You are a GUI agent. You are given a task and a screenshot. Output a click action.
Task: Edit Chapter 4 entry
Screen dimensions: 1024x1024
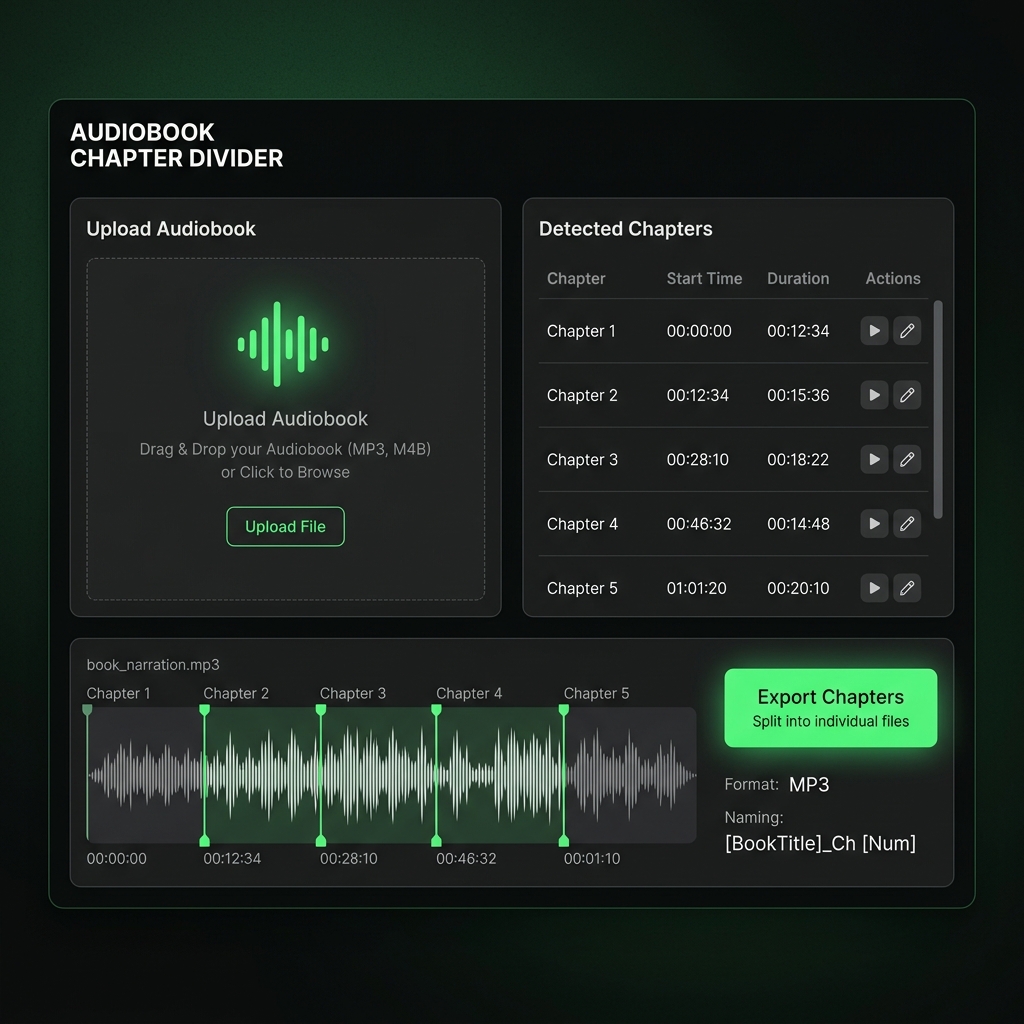(x=907, y=524)
